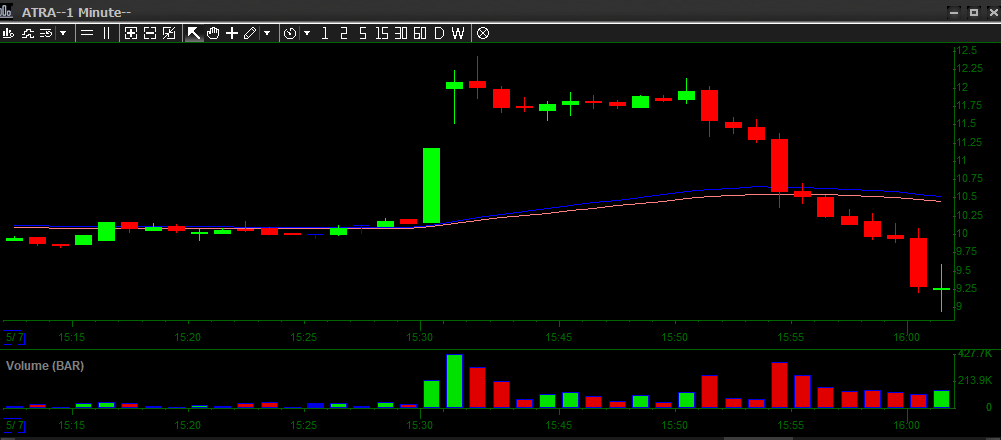
Task: Select the vertical lines tool
Action: tap(107, 33)
